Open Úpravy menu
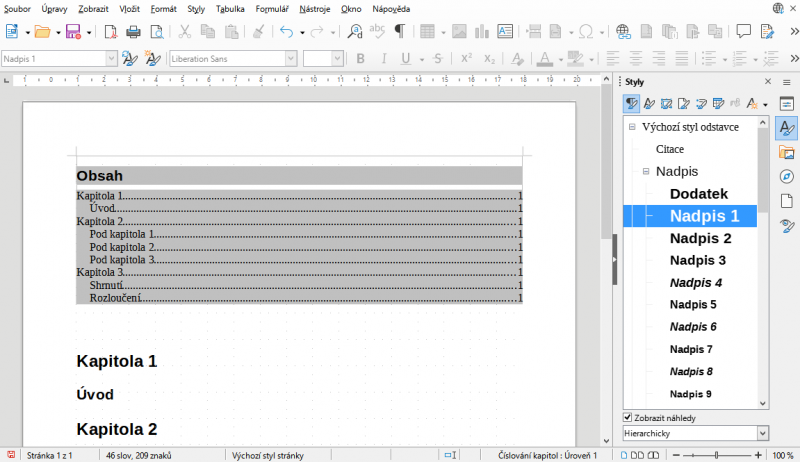The image size is (800, 462). [54, 9]
